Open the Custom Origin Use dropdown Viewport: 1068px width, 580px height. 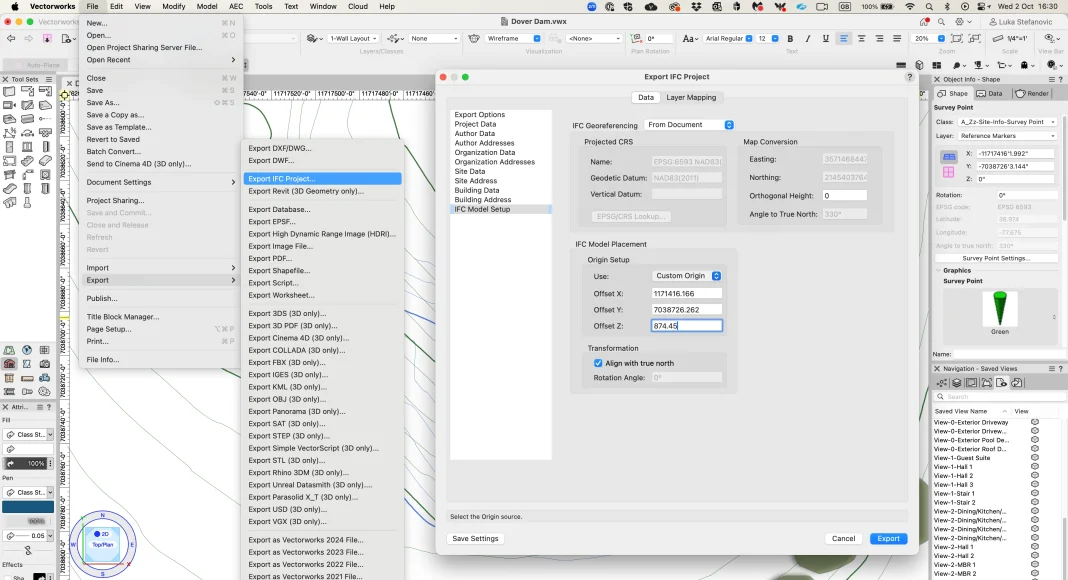click(688, 276)
